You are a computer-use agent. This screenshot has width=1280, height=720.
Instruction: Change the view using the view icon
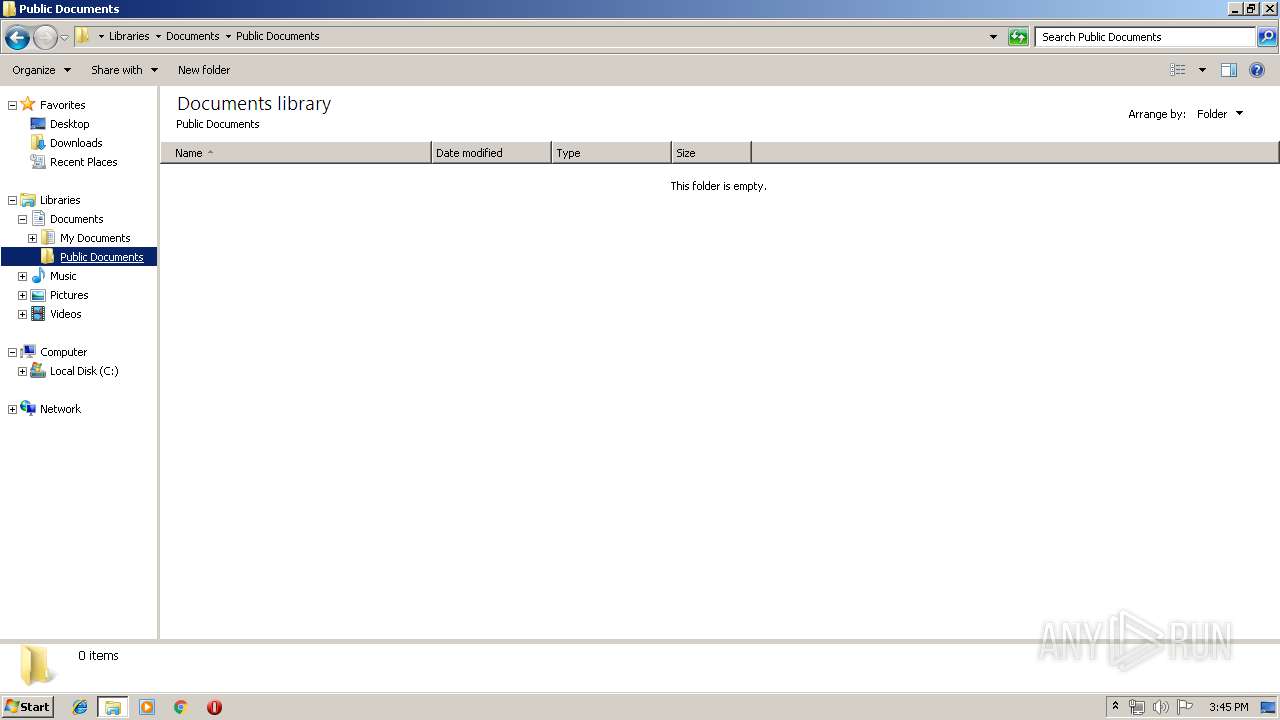(x=1178, y=70)
